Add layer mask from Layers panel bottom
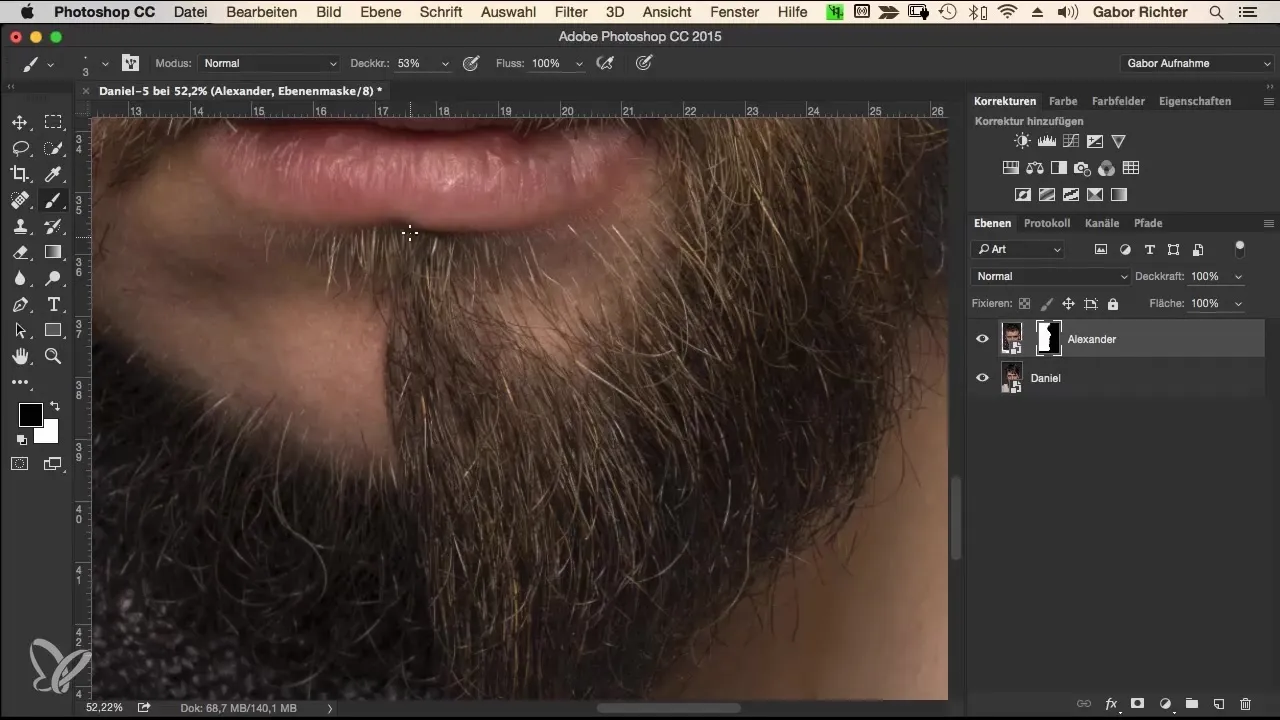 click(1138, 704)
